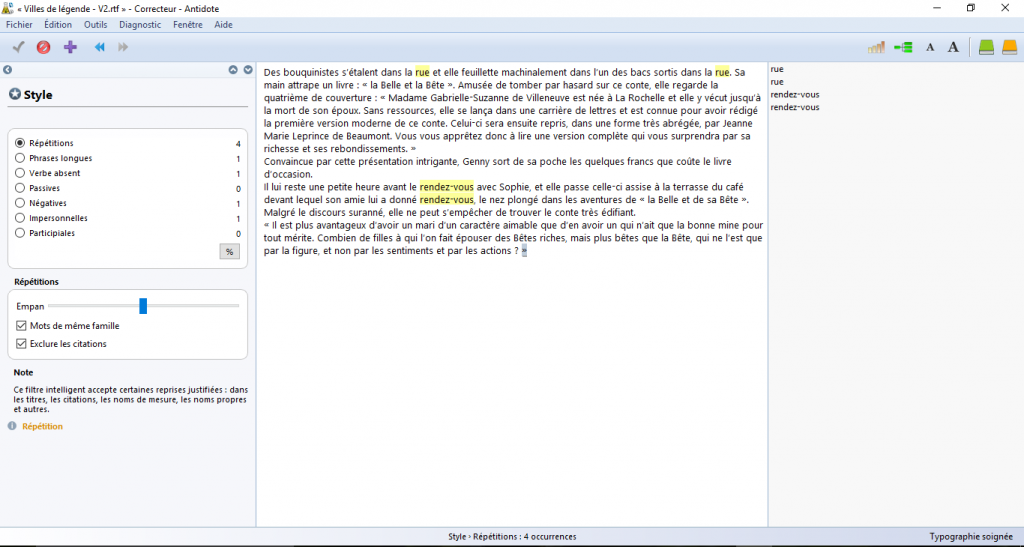Click in the text paragraph starting 'Convaincue par cette'
Viewport: 1024px width, 547px height.
click(x=497, y=168)
